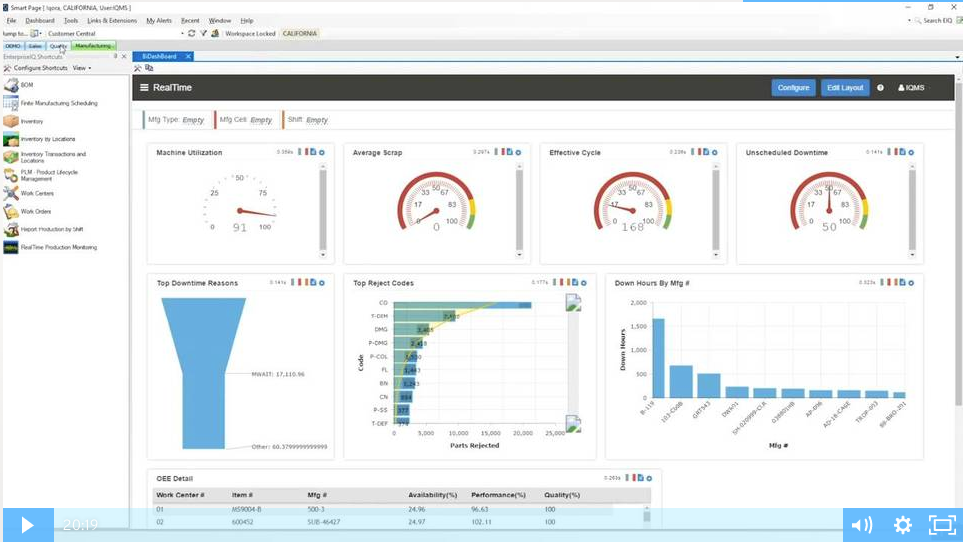Expand the View dropdown in shortcuts panel
Screen dimensions: 963x542
[x=82, y=68]
